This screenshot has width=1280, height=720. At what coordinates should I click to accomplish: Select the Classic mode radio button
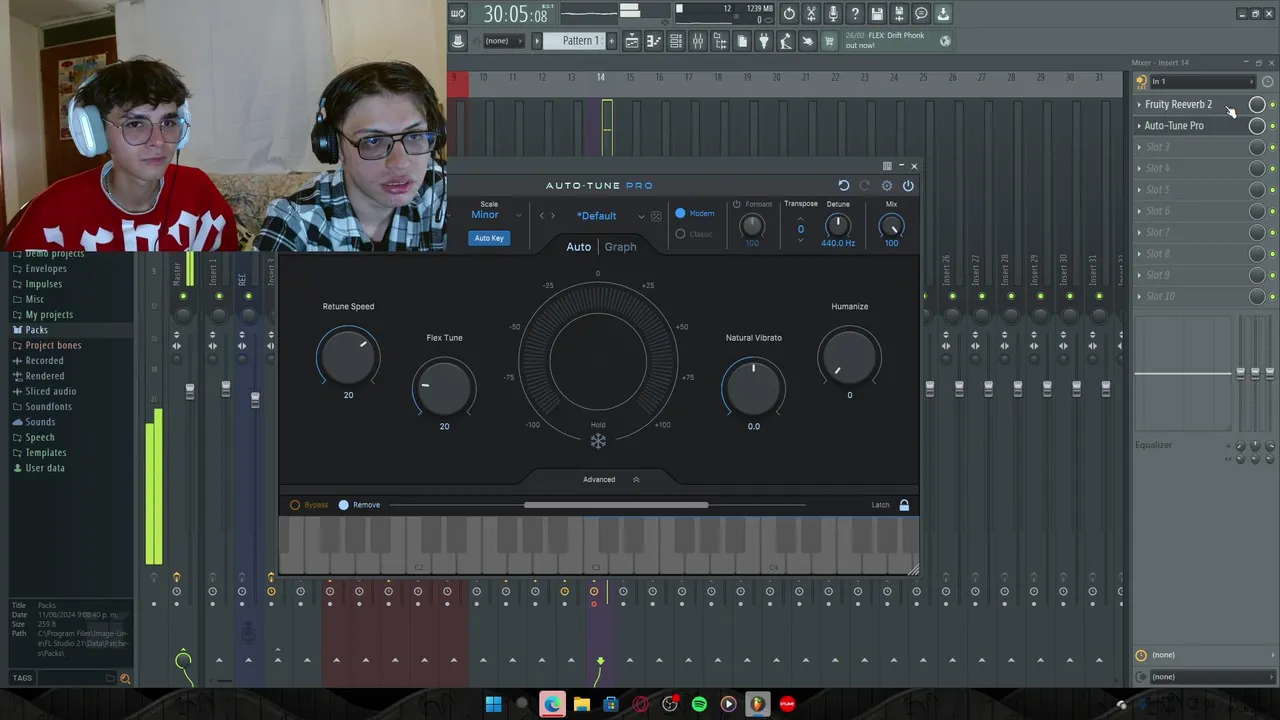point(681,234)
